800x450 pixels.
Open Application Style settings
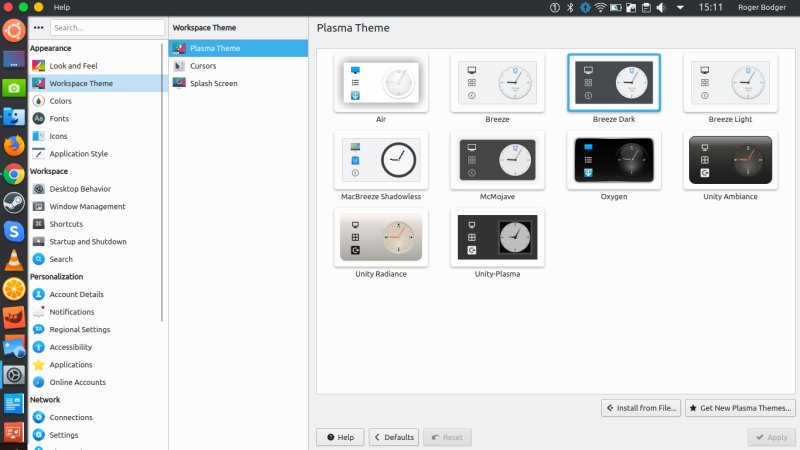click(78, 154)
